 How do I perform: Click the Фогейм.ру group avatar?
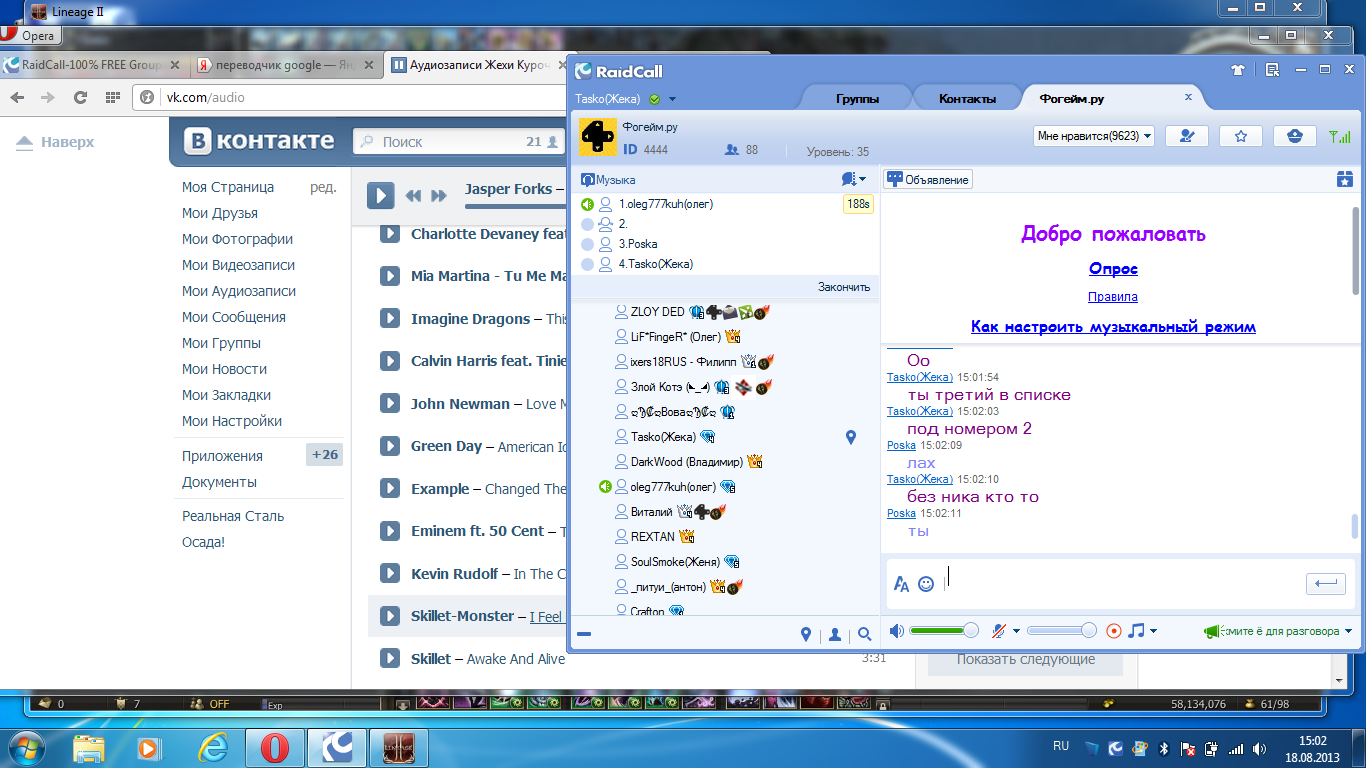pyautogui.click(x=598, y=136)
